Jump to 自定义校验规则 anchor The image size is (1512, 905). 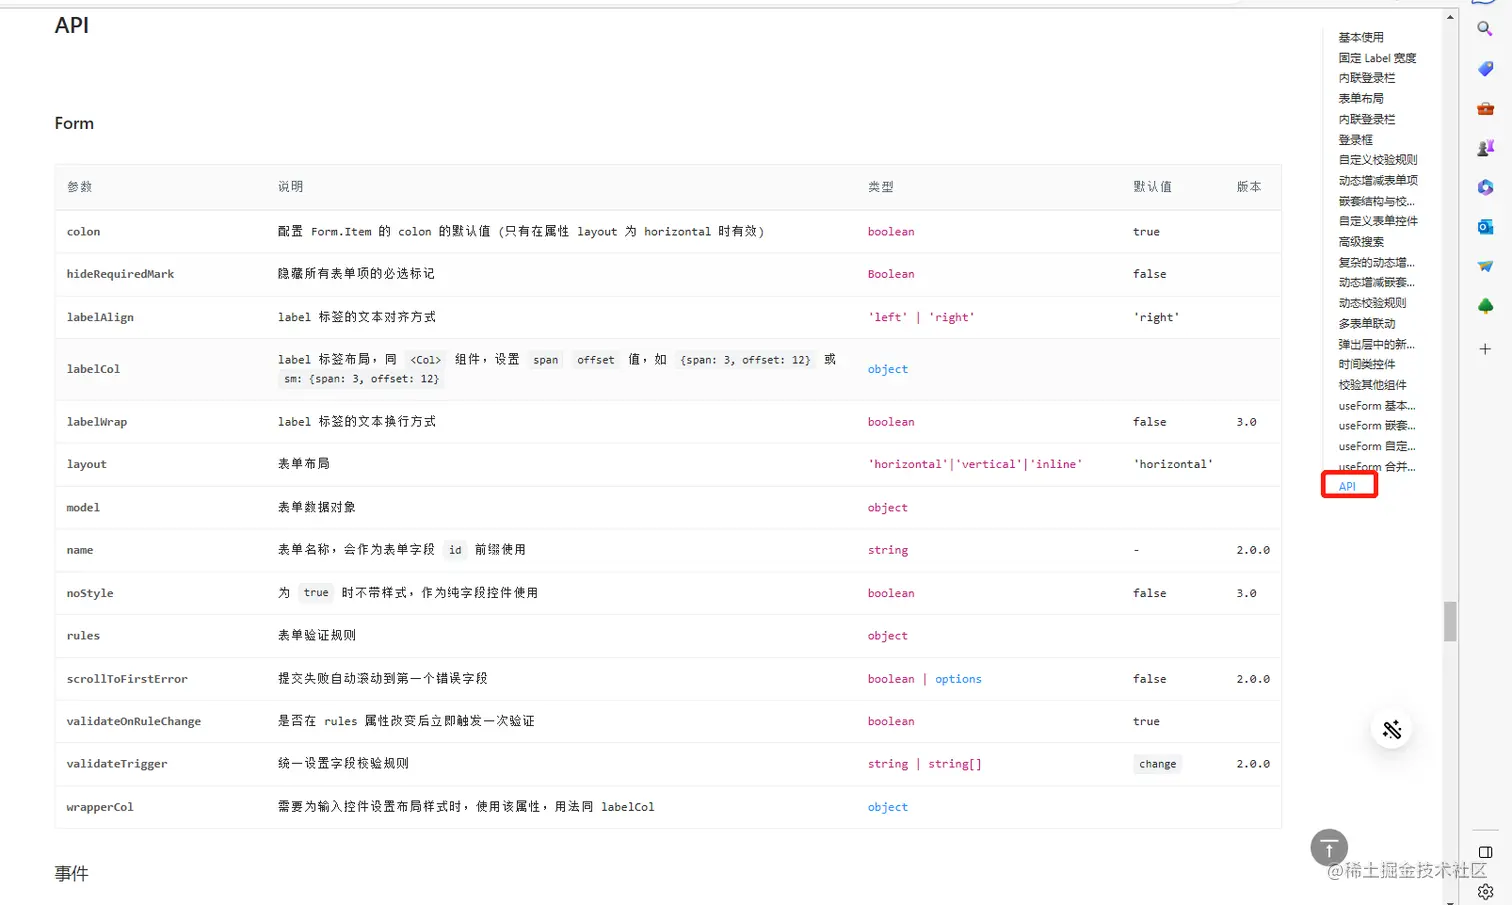[x=1378, y=160]
